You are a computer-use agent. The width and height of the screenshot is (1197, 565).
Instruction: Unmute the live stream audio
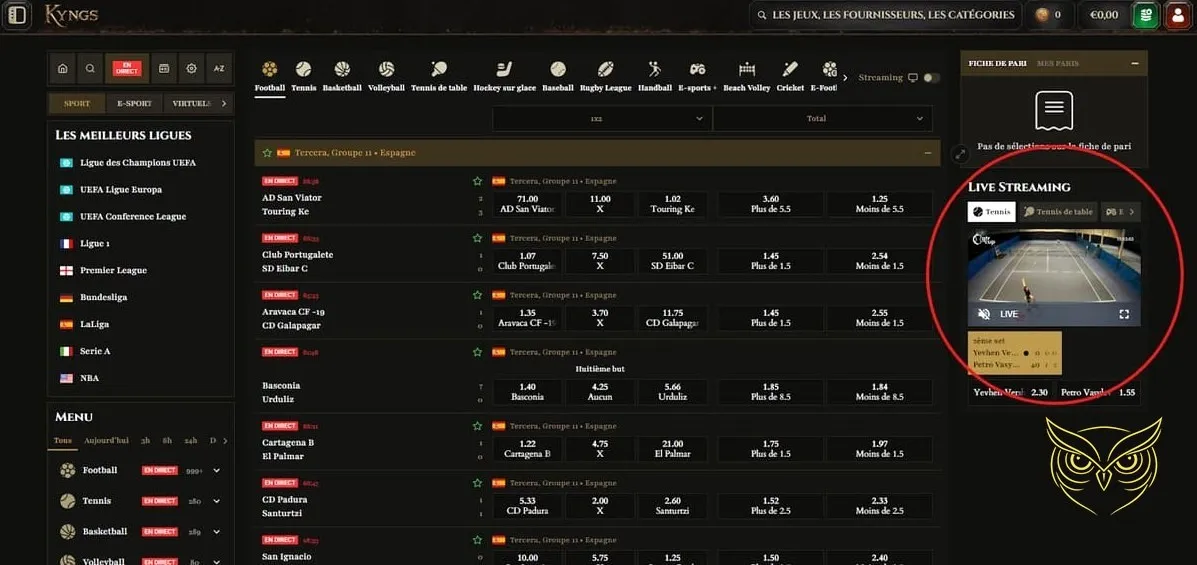[x=984, y=314]
